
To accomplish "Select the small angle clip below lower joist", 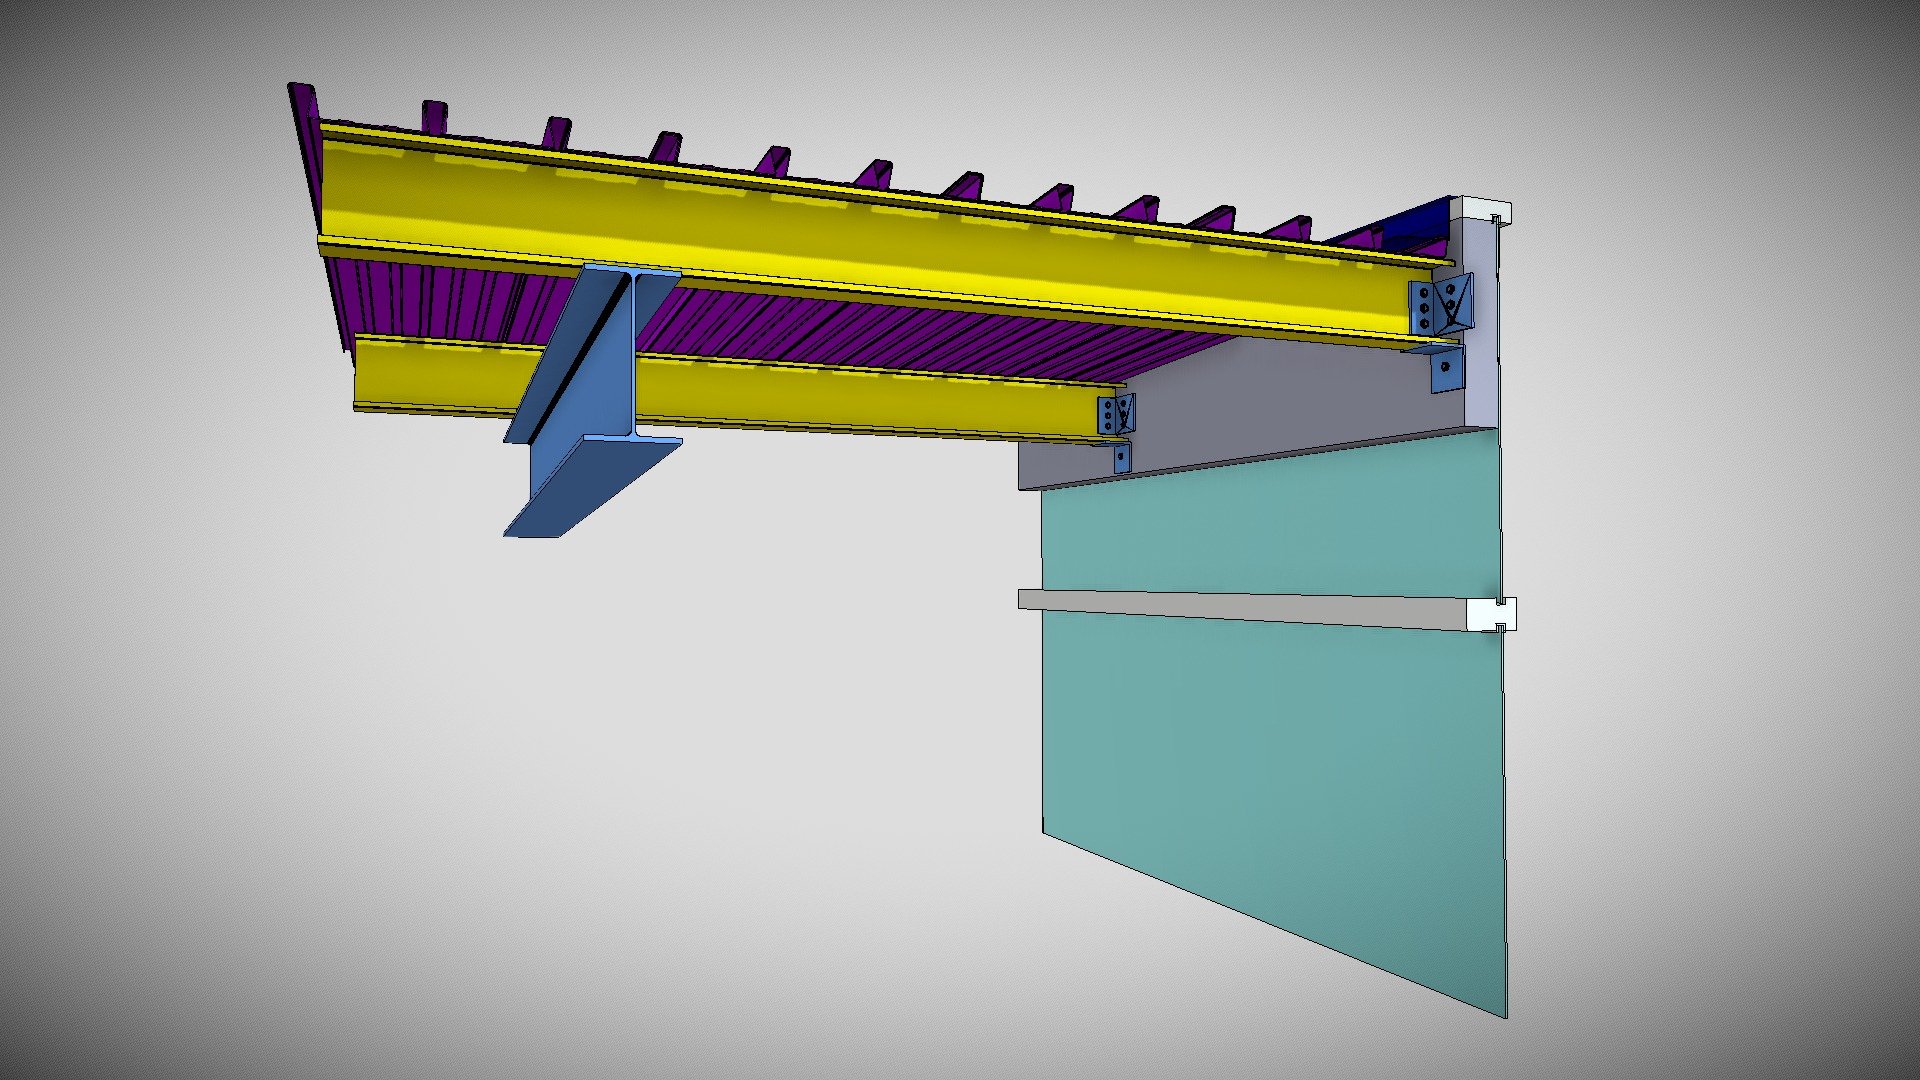I will (1122, 457).
